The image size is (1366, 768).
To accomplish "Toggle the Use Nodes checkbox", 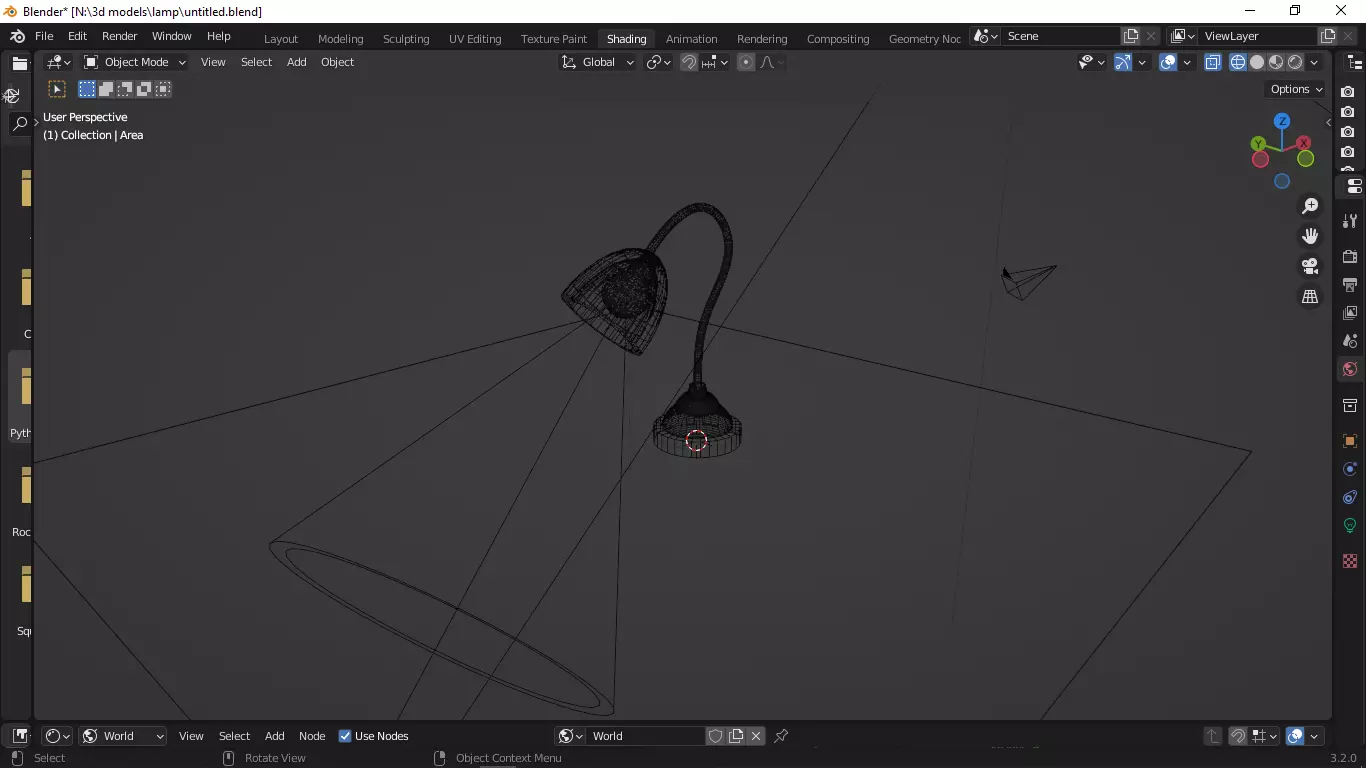I will (345, 736).
